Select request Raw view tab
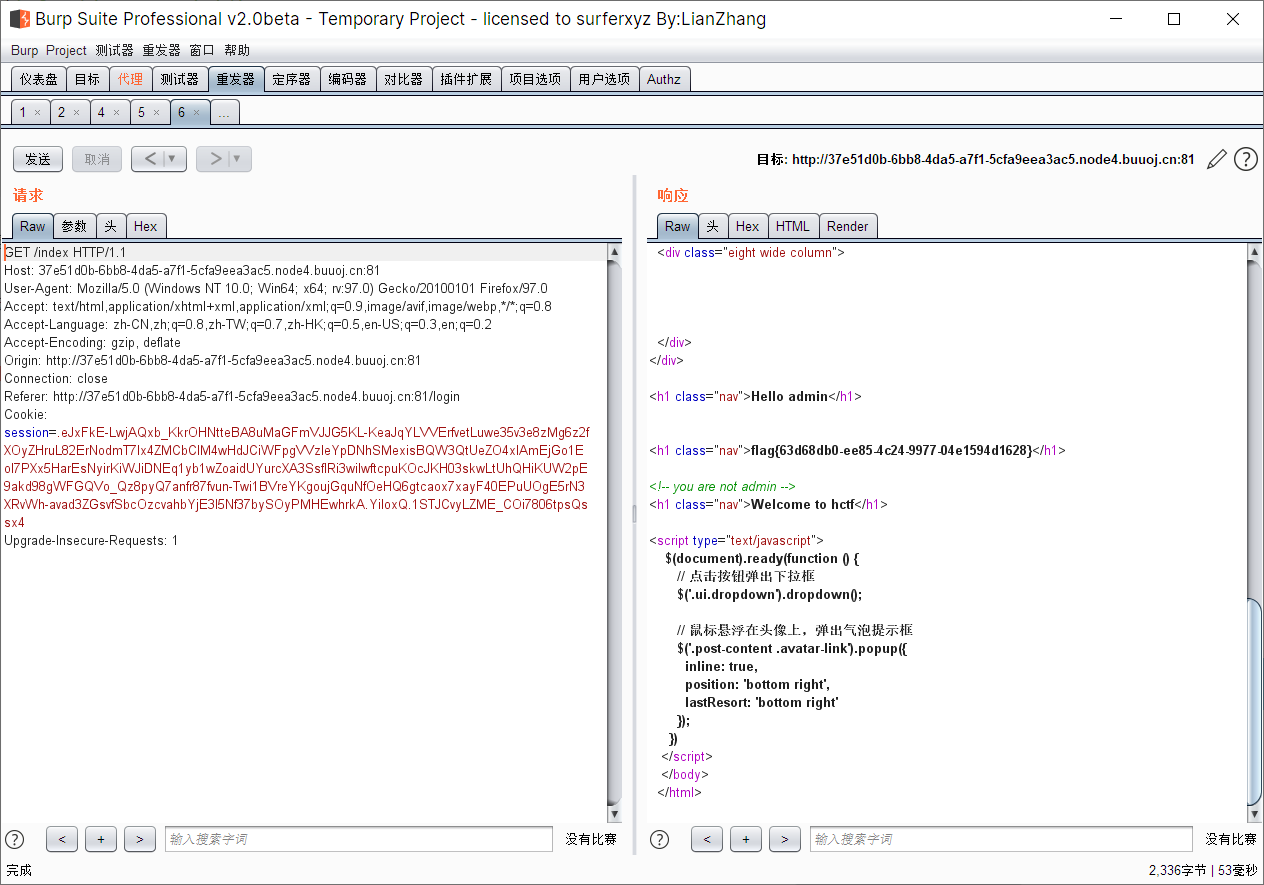1264x885 pixels. (x=33, y=226)
